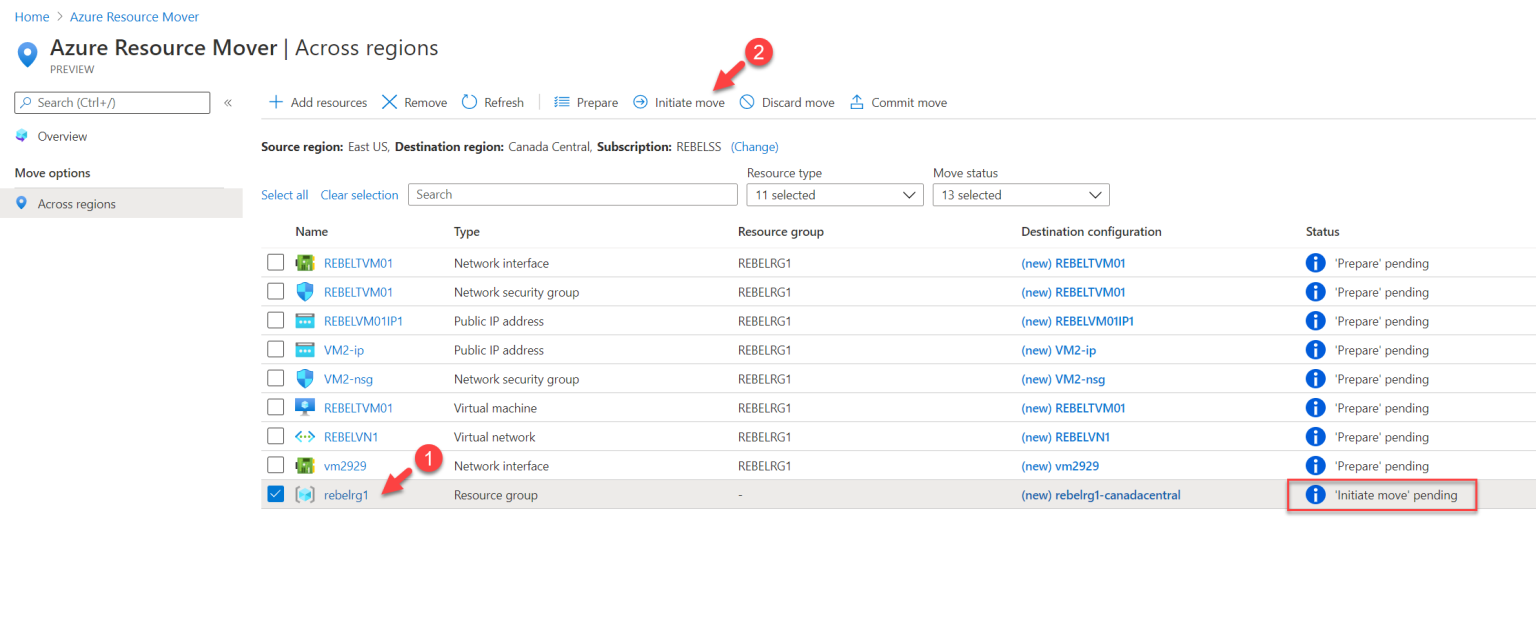1536x618 pixels.
Task: Uncheck the rebelrg1 resource group checkbox
Action: coord(276,494)
